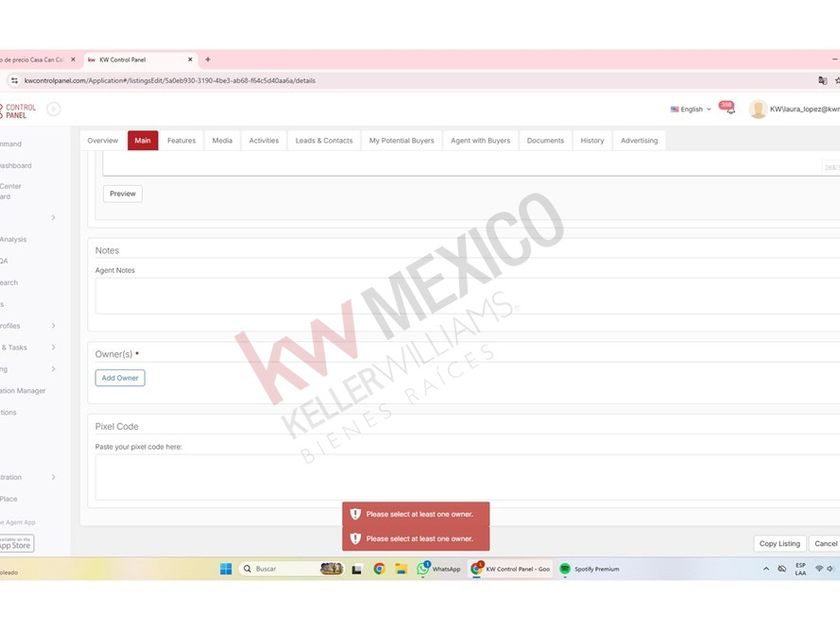Open the notifications bell icon
This screenshot has width=840, height=630.
tap(728, 108)
